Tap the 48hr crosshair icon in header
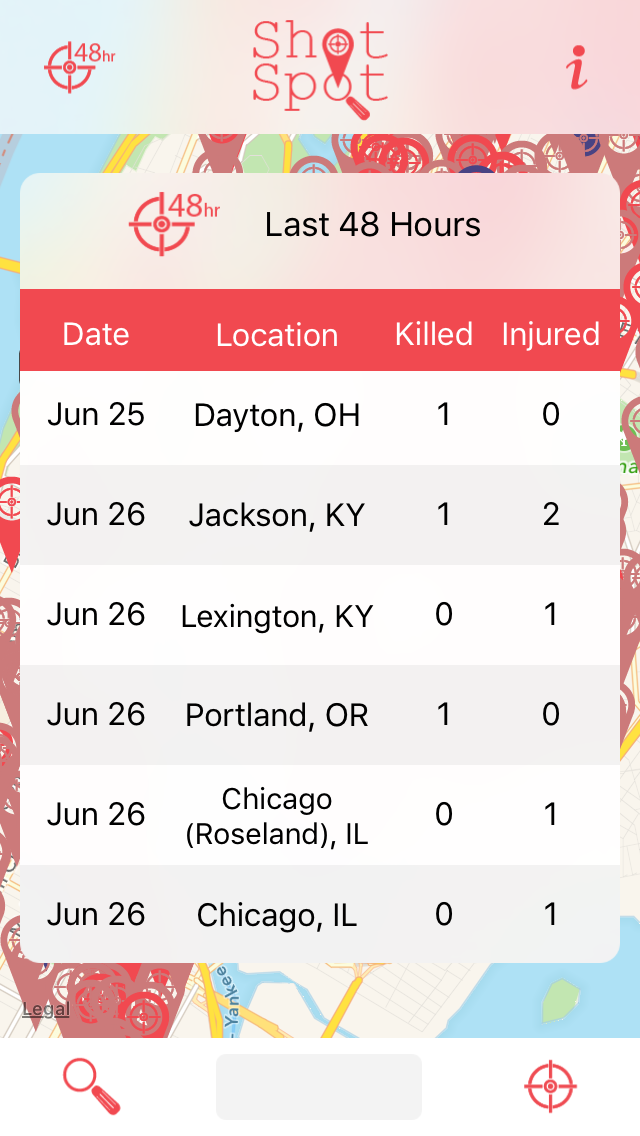 79,67
